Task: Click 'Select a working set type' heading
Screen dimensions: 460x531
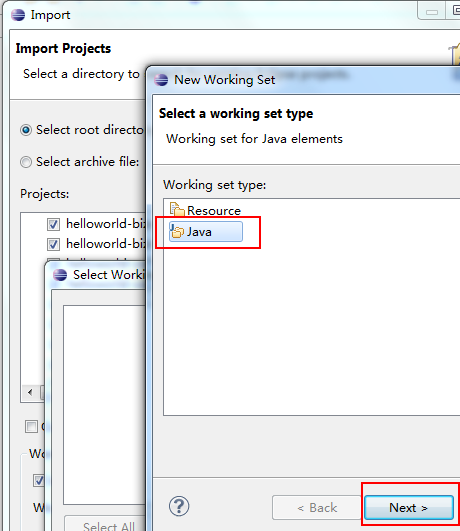Action: 236,113
